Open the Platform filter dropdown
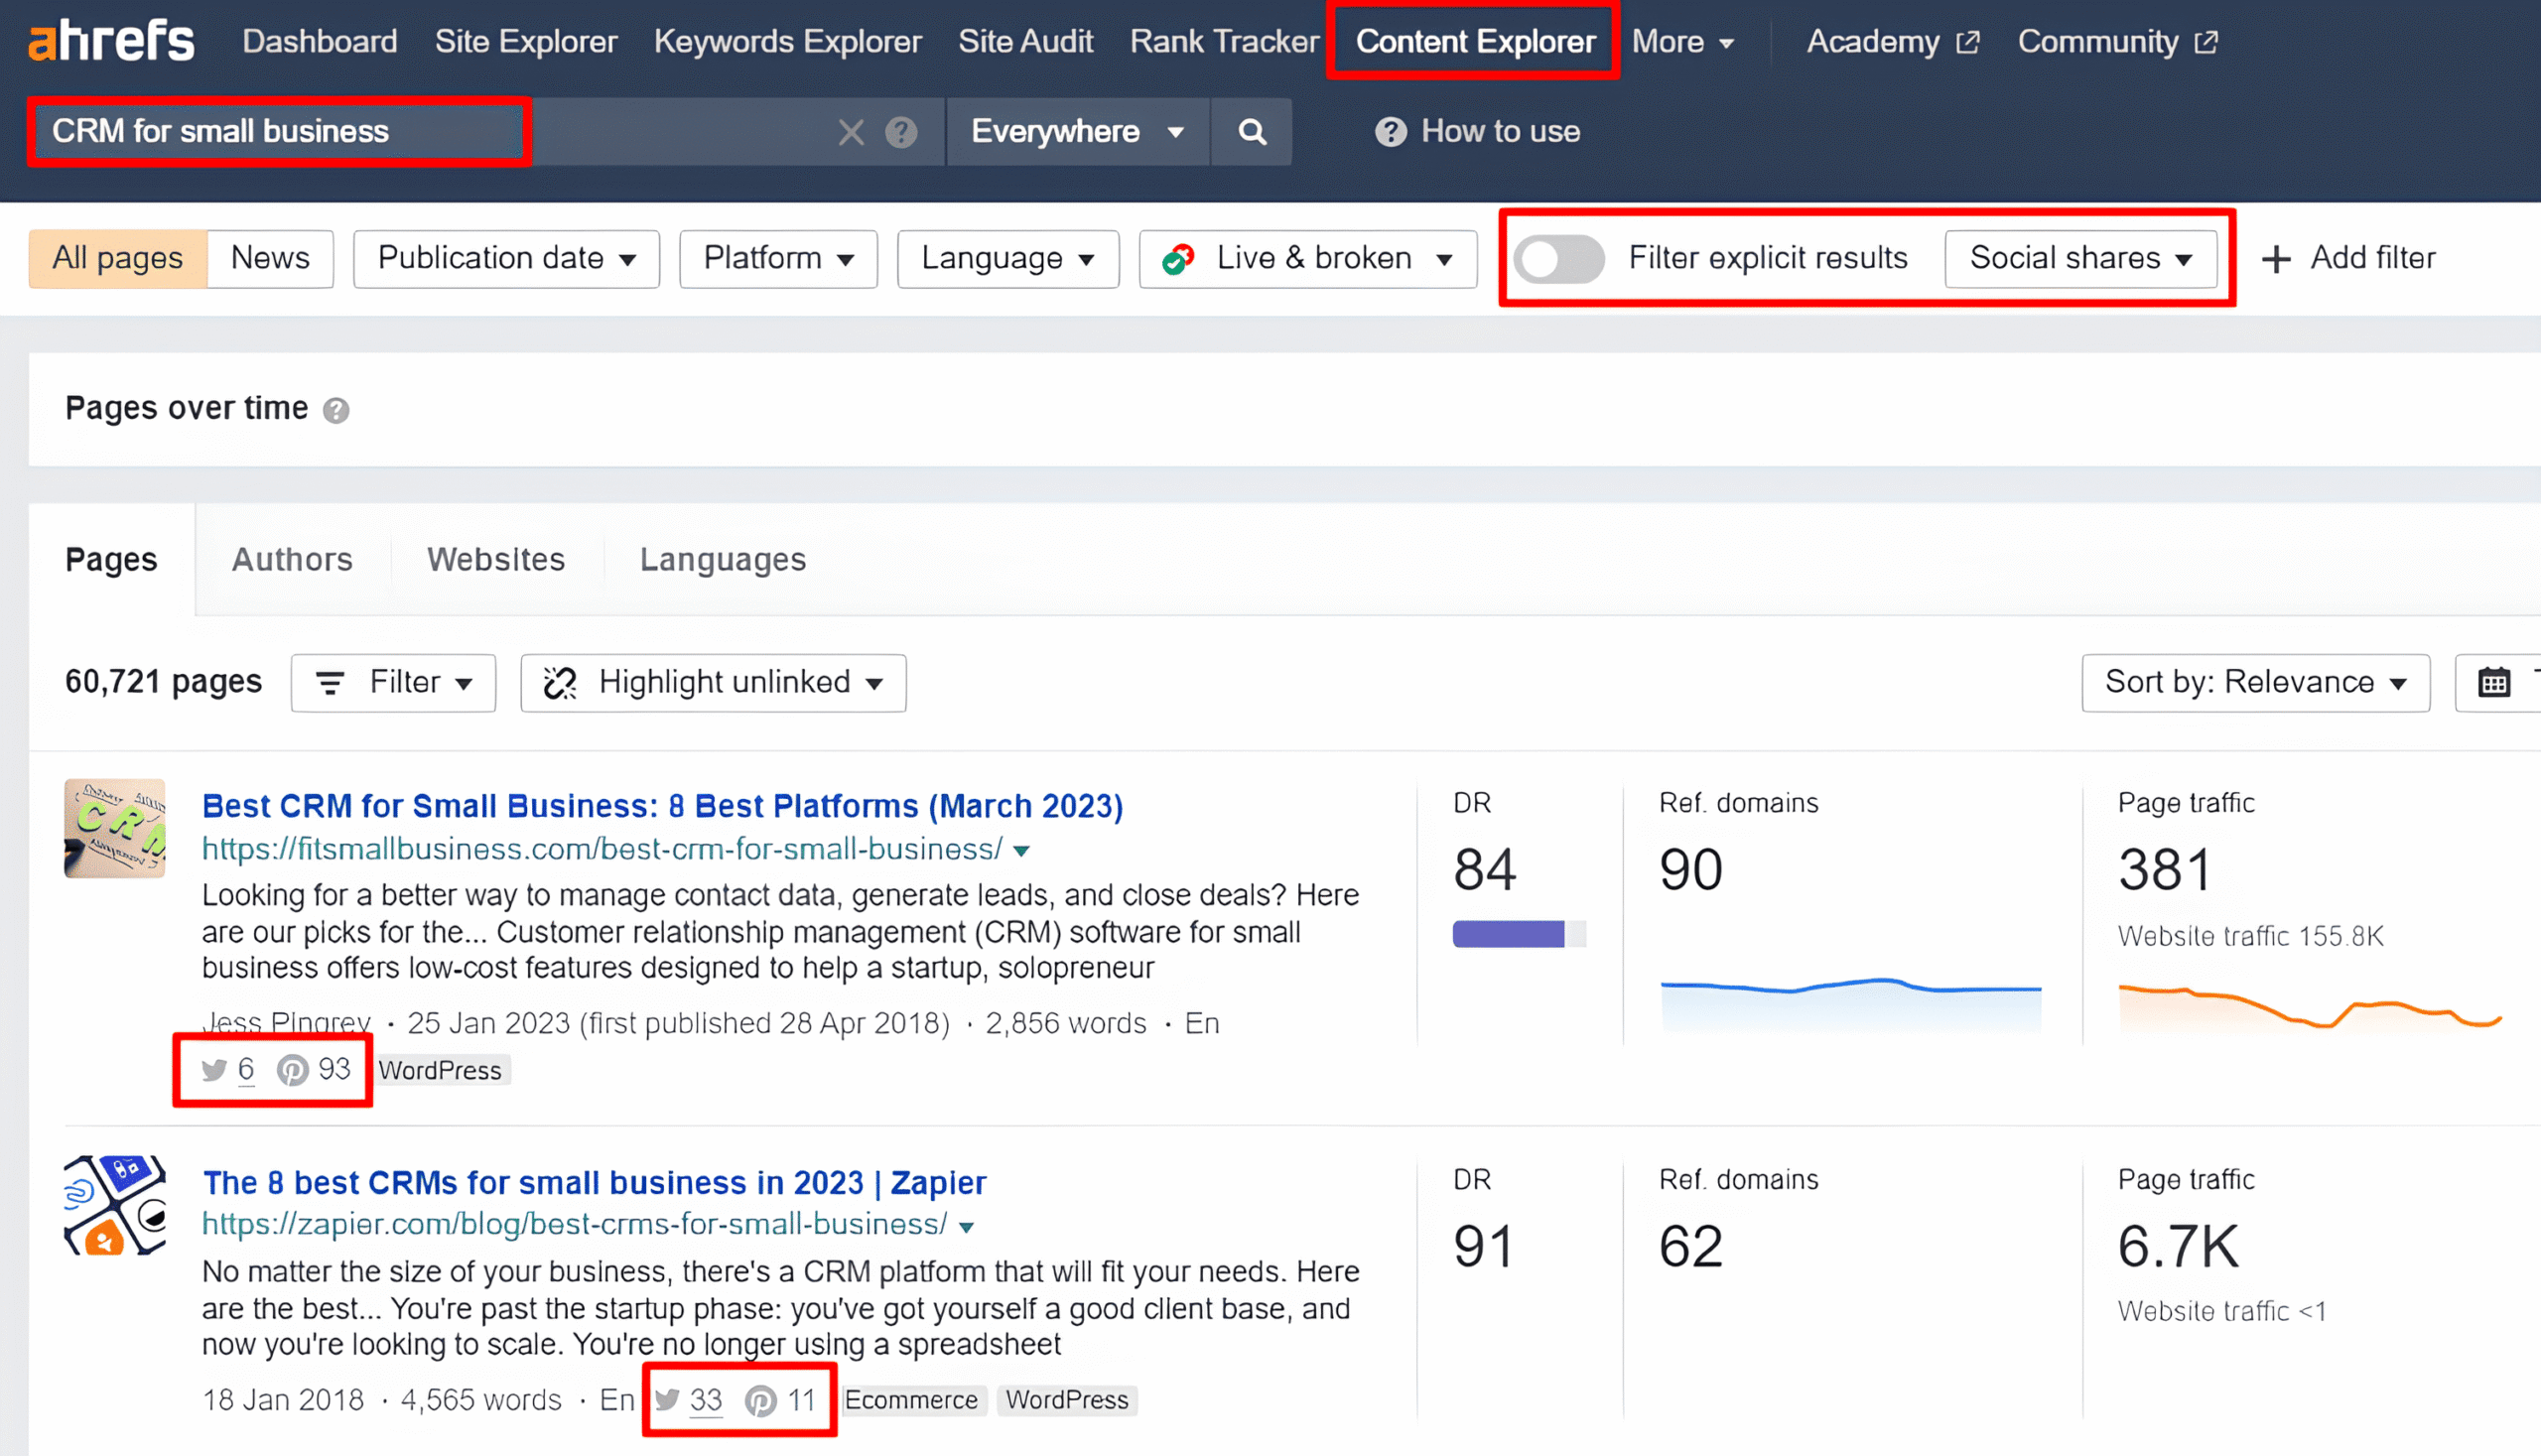Viewport: 2541px width, 1456px height. click(x=778, y=259)
